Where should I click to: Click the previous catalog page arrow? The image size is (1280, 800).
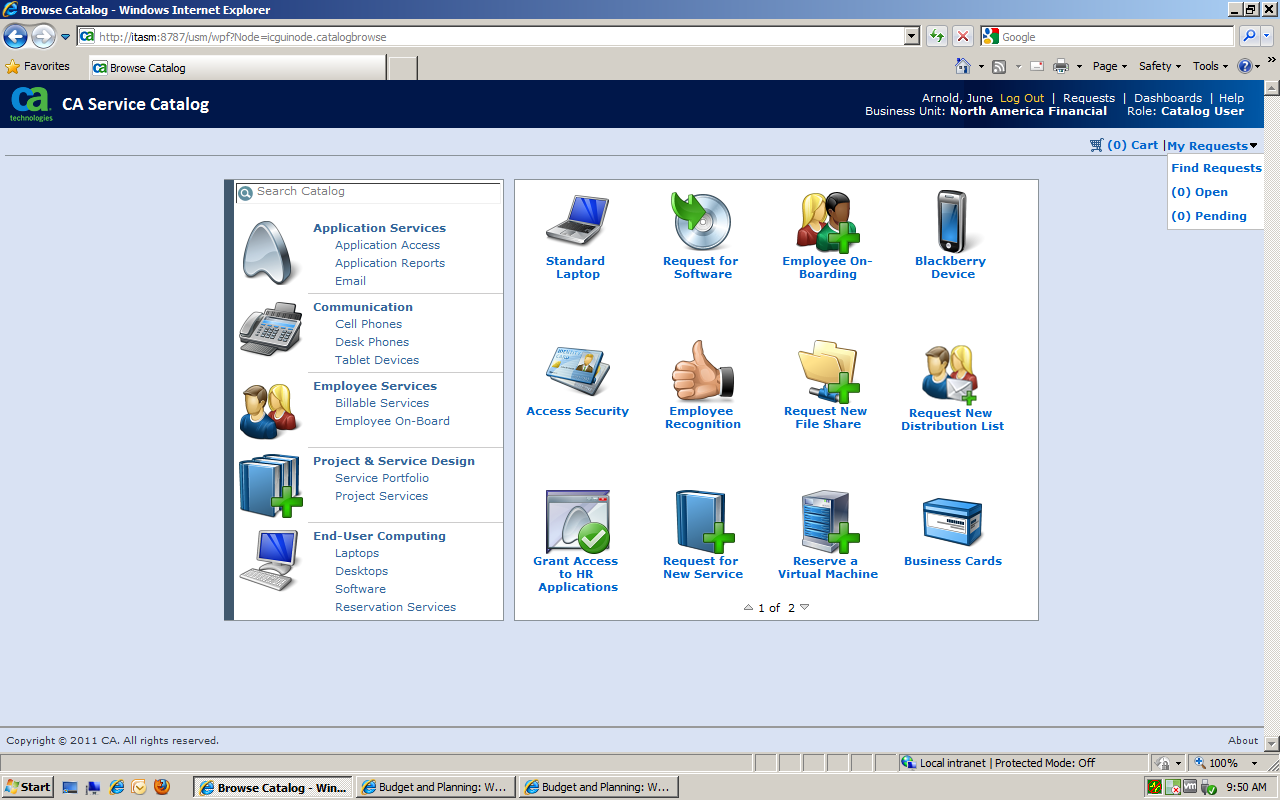point(749,607)
